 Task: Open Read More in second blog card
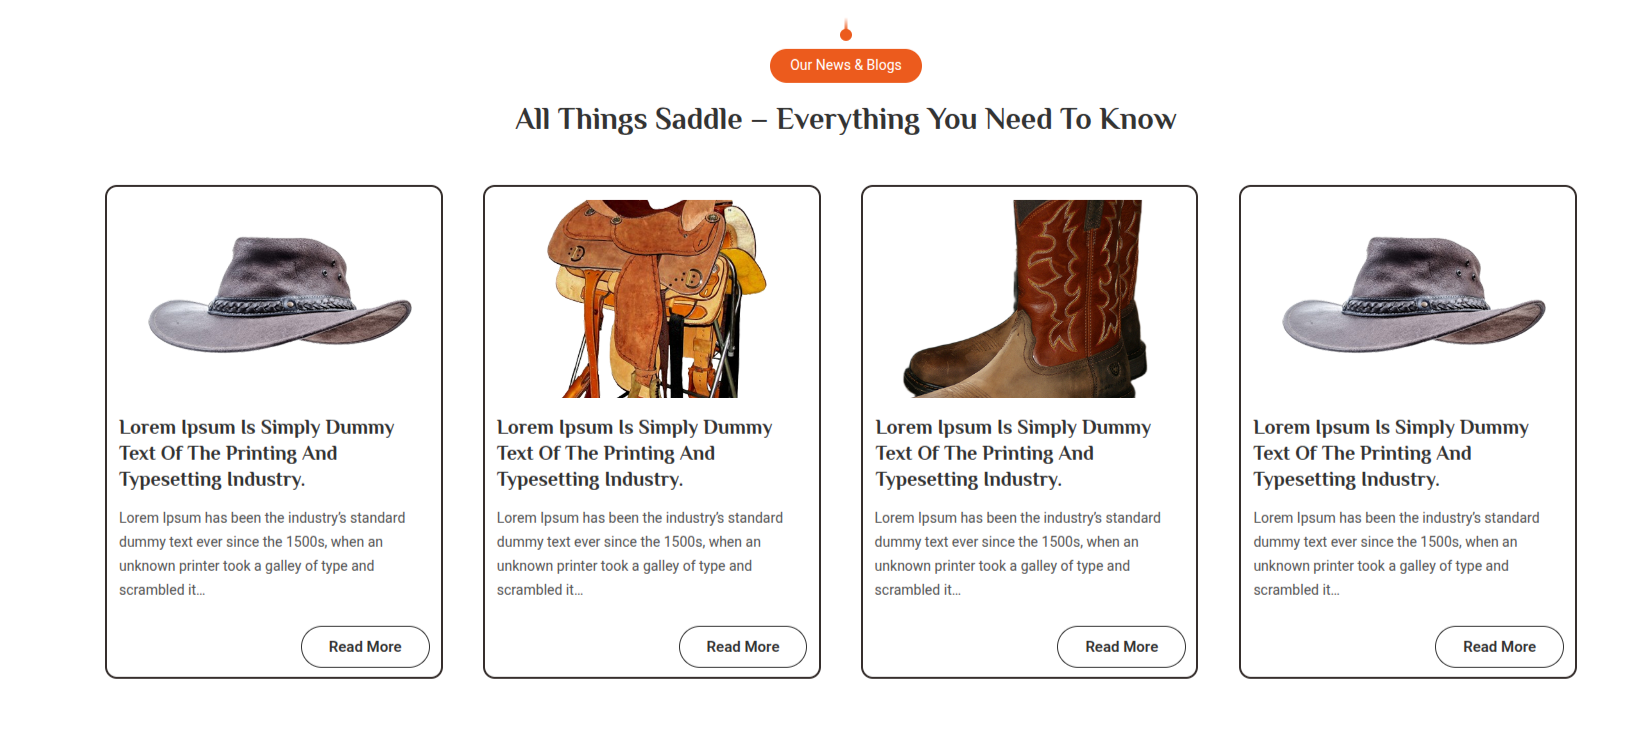pyautogui.click(x=743, y=647)
